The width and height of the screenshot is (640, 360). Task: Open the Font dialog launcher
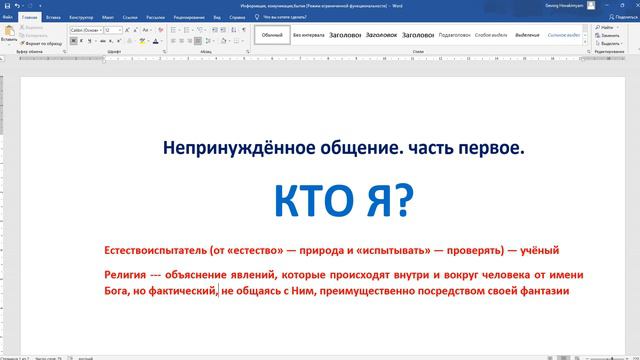[164, 52]
